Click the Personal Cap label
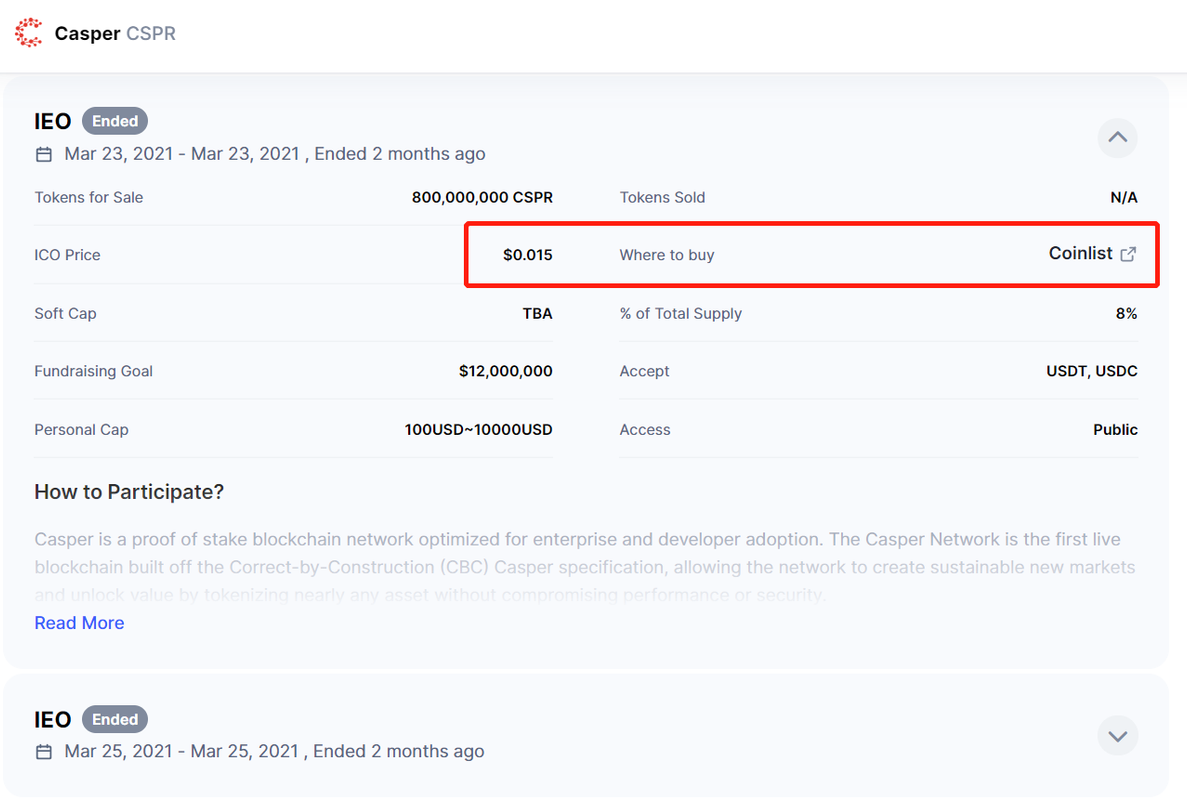 point(81,430)
